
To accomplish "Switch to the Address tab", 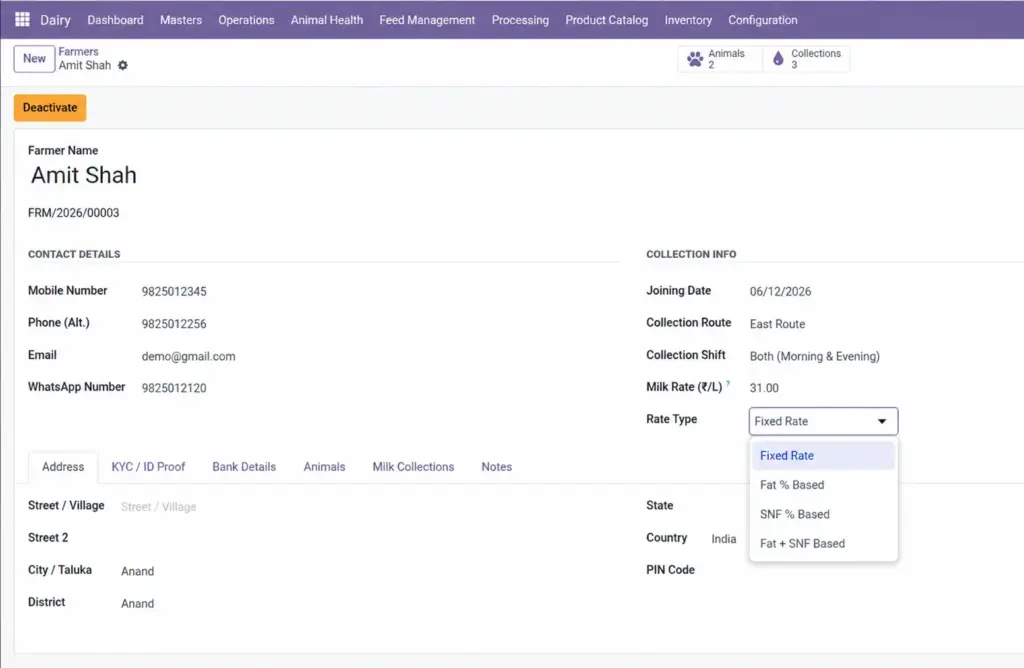I will point(63,467).
